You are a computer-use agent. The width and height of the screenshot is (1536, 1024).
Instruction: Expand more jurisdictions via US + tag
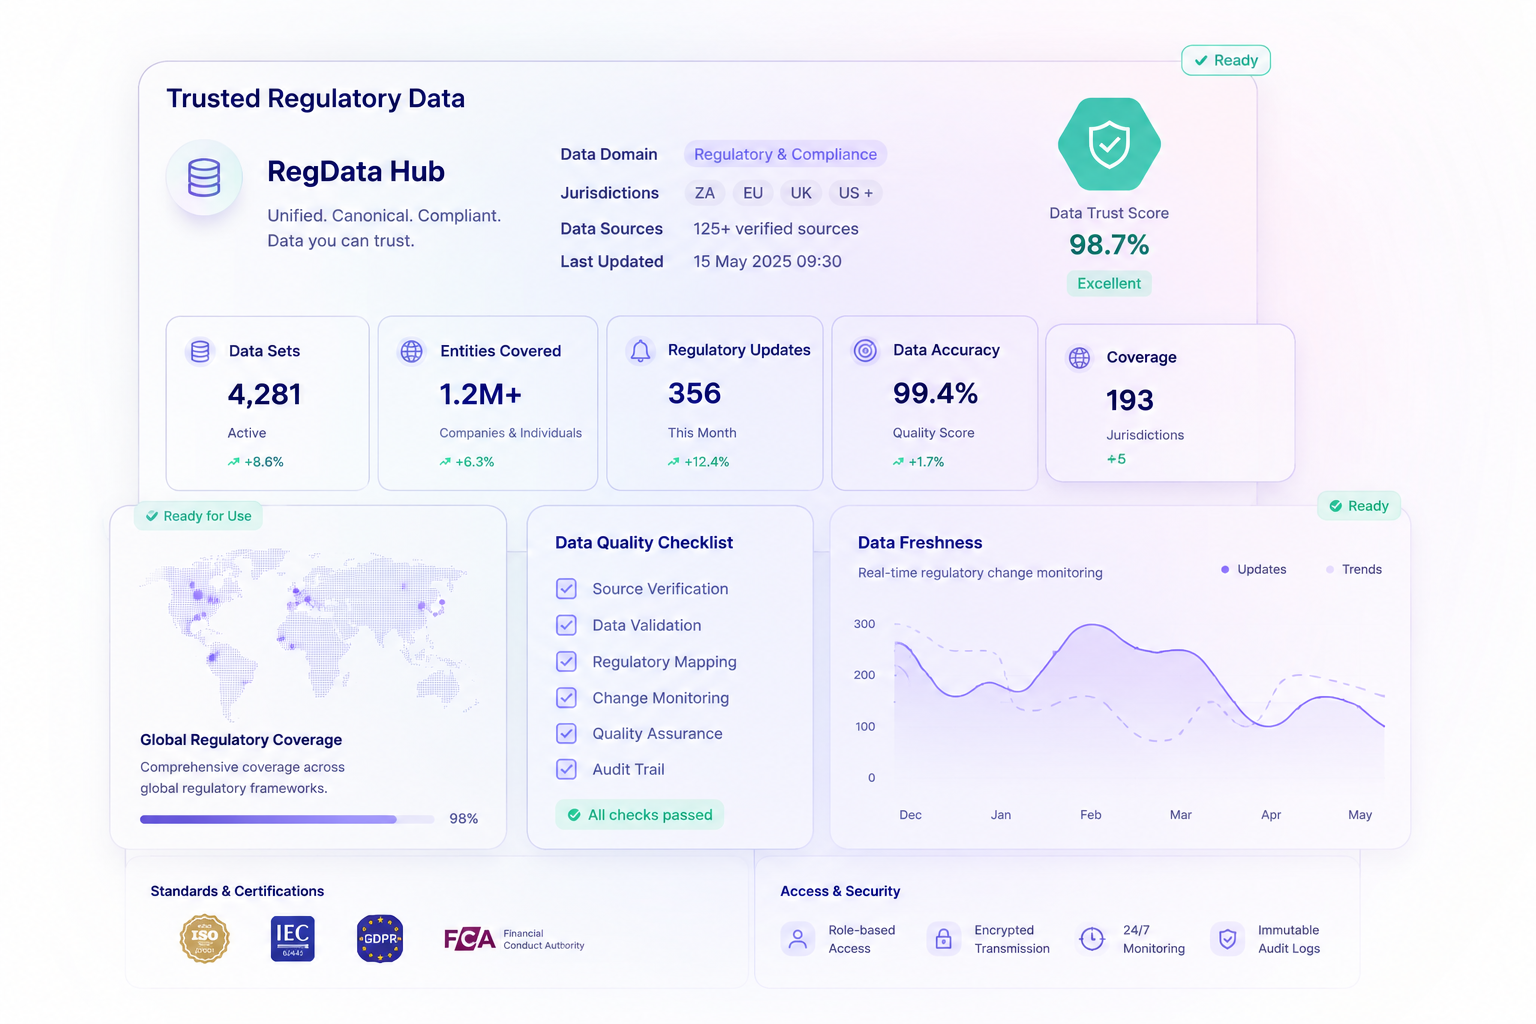coord(855,193)
